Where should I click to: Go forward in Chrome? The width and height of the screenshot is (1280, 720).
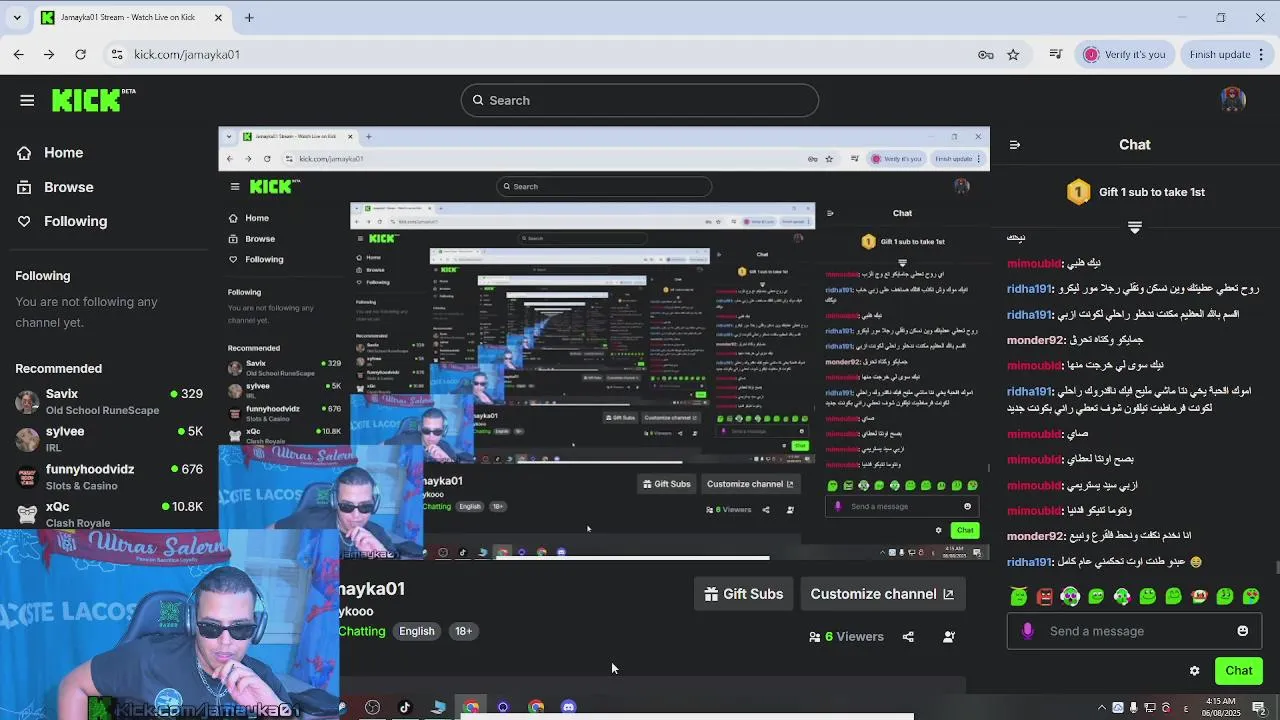pyautogui.click(x=49, y=54)
